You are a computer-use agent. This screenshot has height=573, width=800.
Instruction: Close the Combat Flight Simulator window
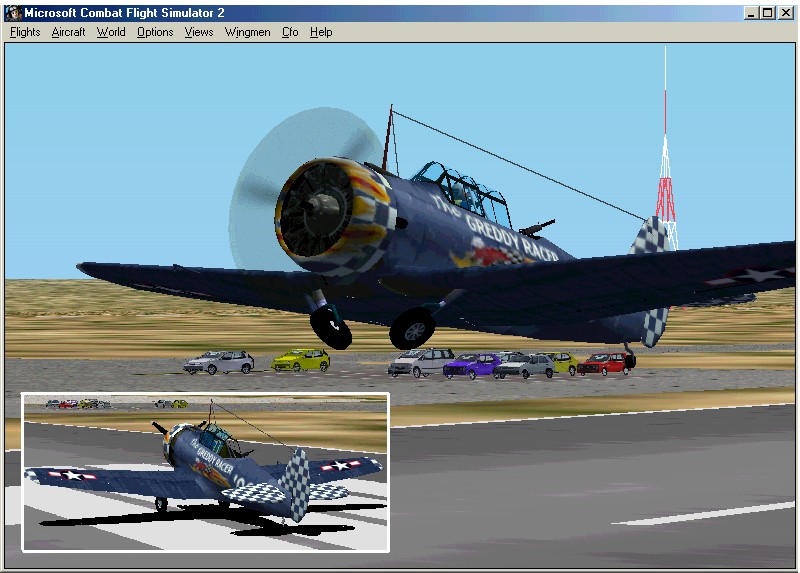click(x=785, y=13)
